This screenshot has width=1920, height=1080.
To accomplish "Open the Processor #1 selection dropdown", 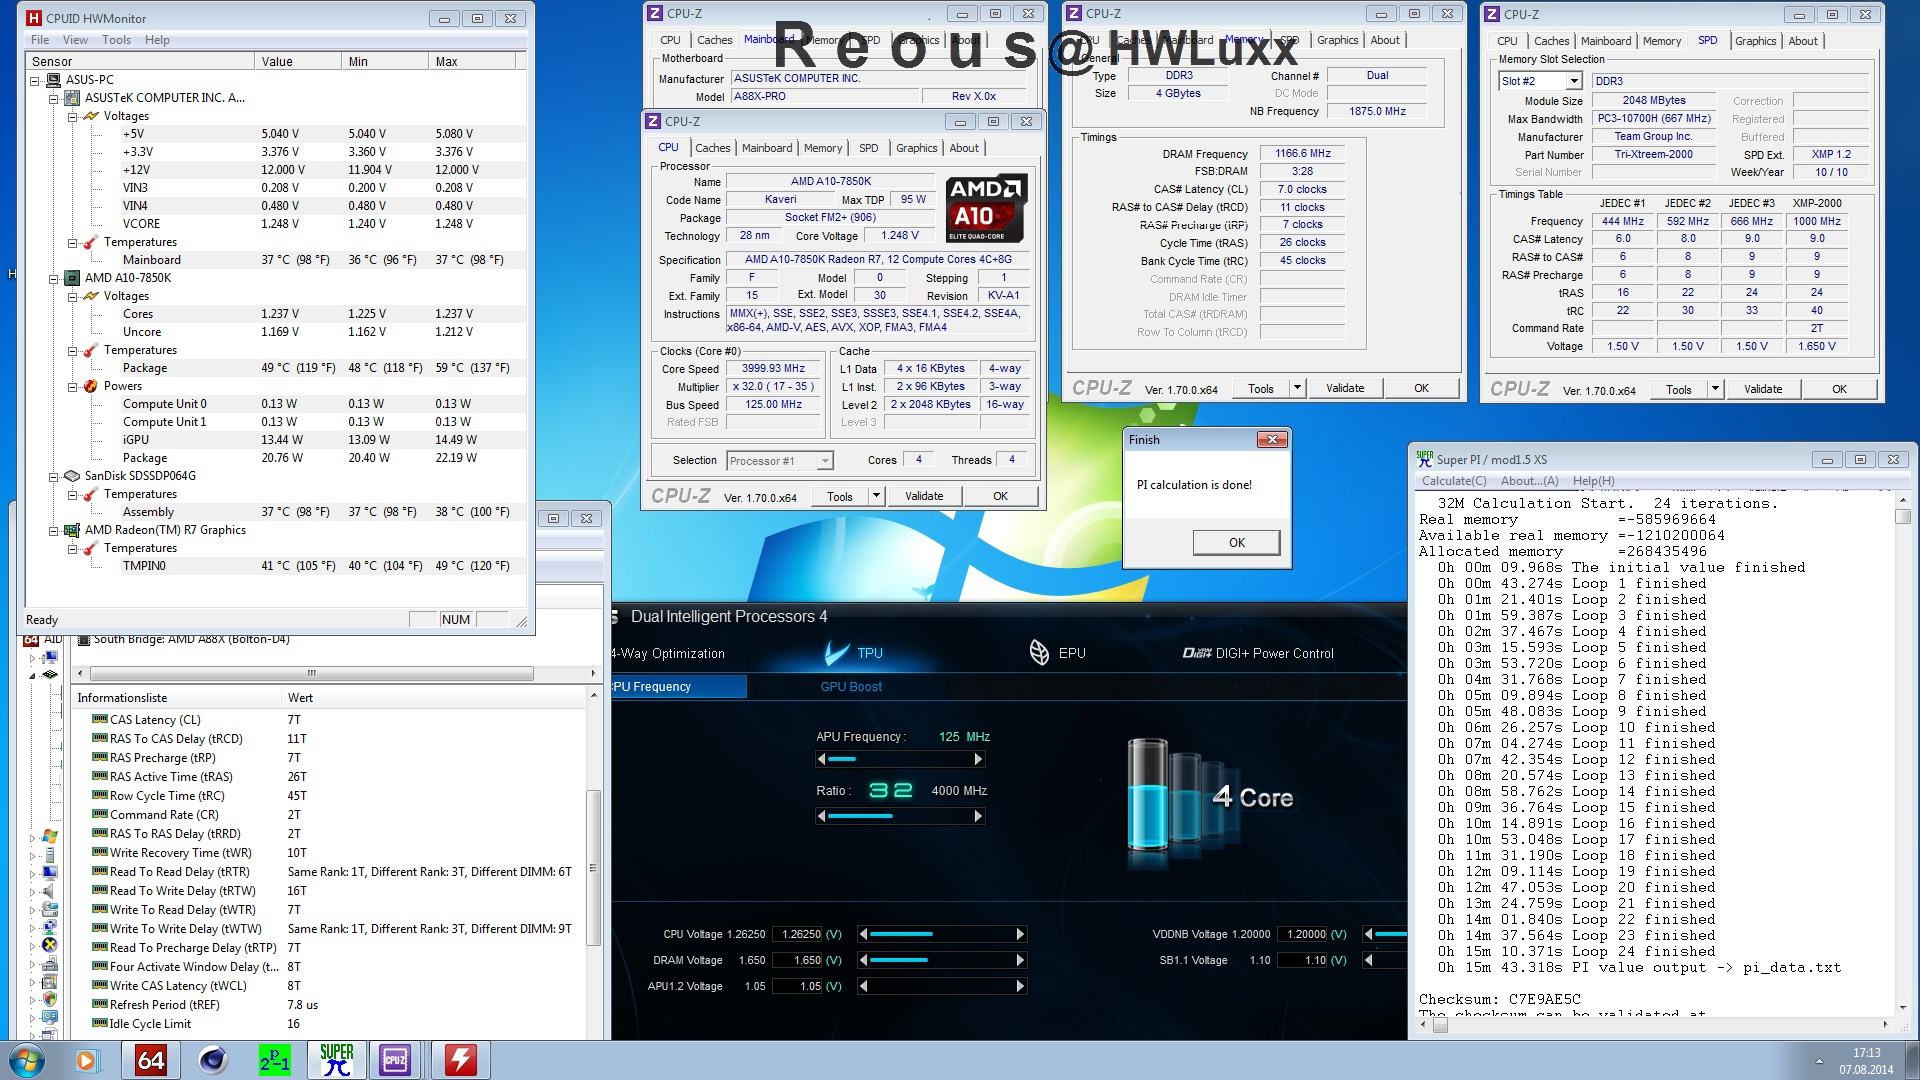I will pos(824,461).
